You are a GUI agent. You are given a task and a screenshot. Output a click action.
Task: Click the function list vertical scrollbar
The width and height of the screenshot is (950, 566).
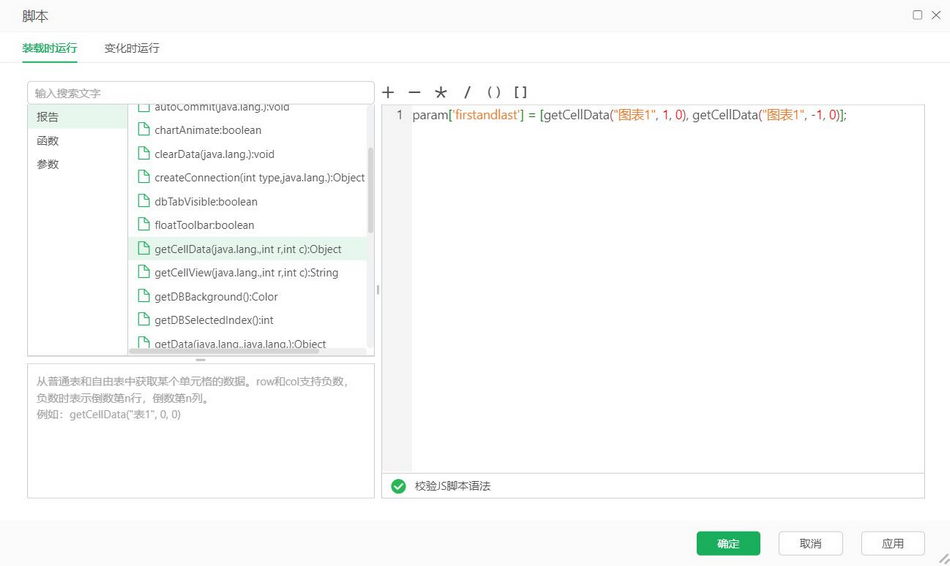pos(370,190)
